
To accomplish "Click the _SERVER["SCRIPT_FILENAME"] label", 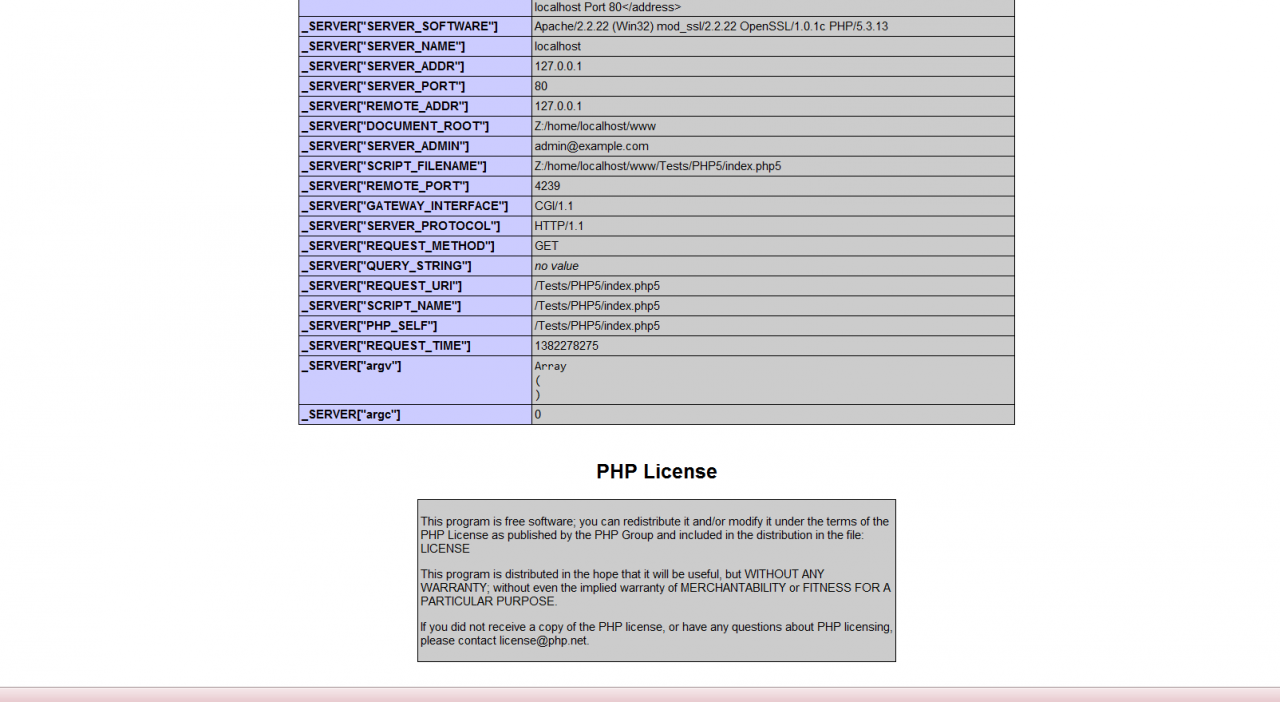I will [394, 166].
